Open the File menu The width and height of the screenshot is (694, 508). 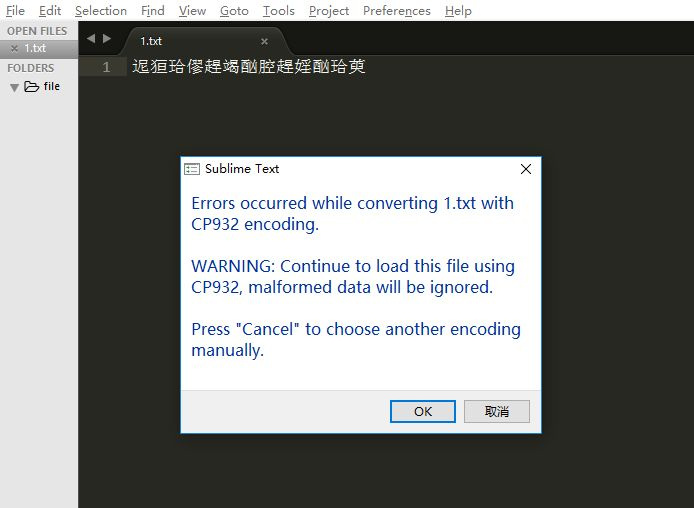click(15, 11)
